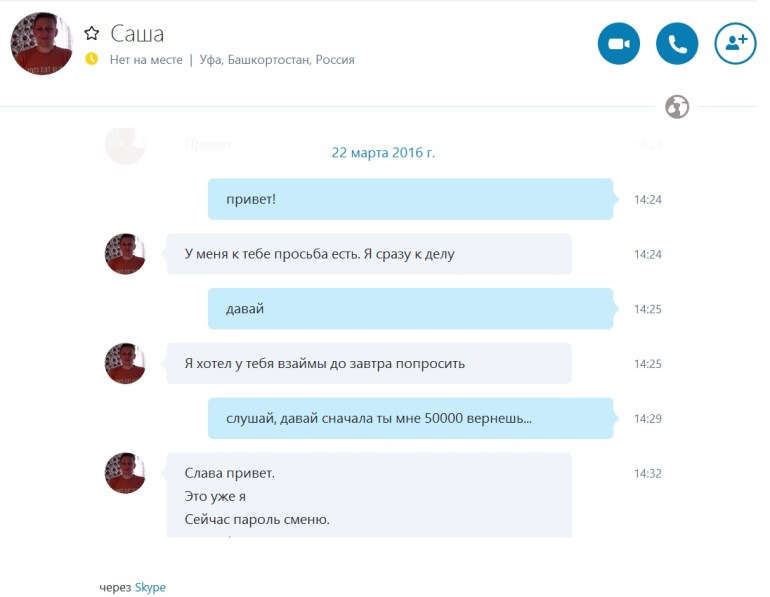770x597 pixels.
Task: Select the message about returning 50000
Action: [x=411, y=418]
